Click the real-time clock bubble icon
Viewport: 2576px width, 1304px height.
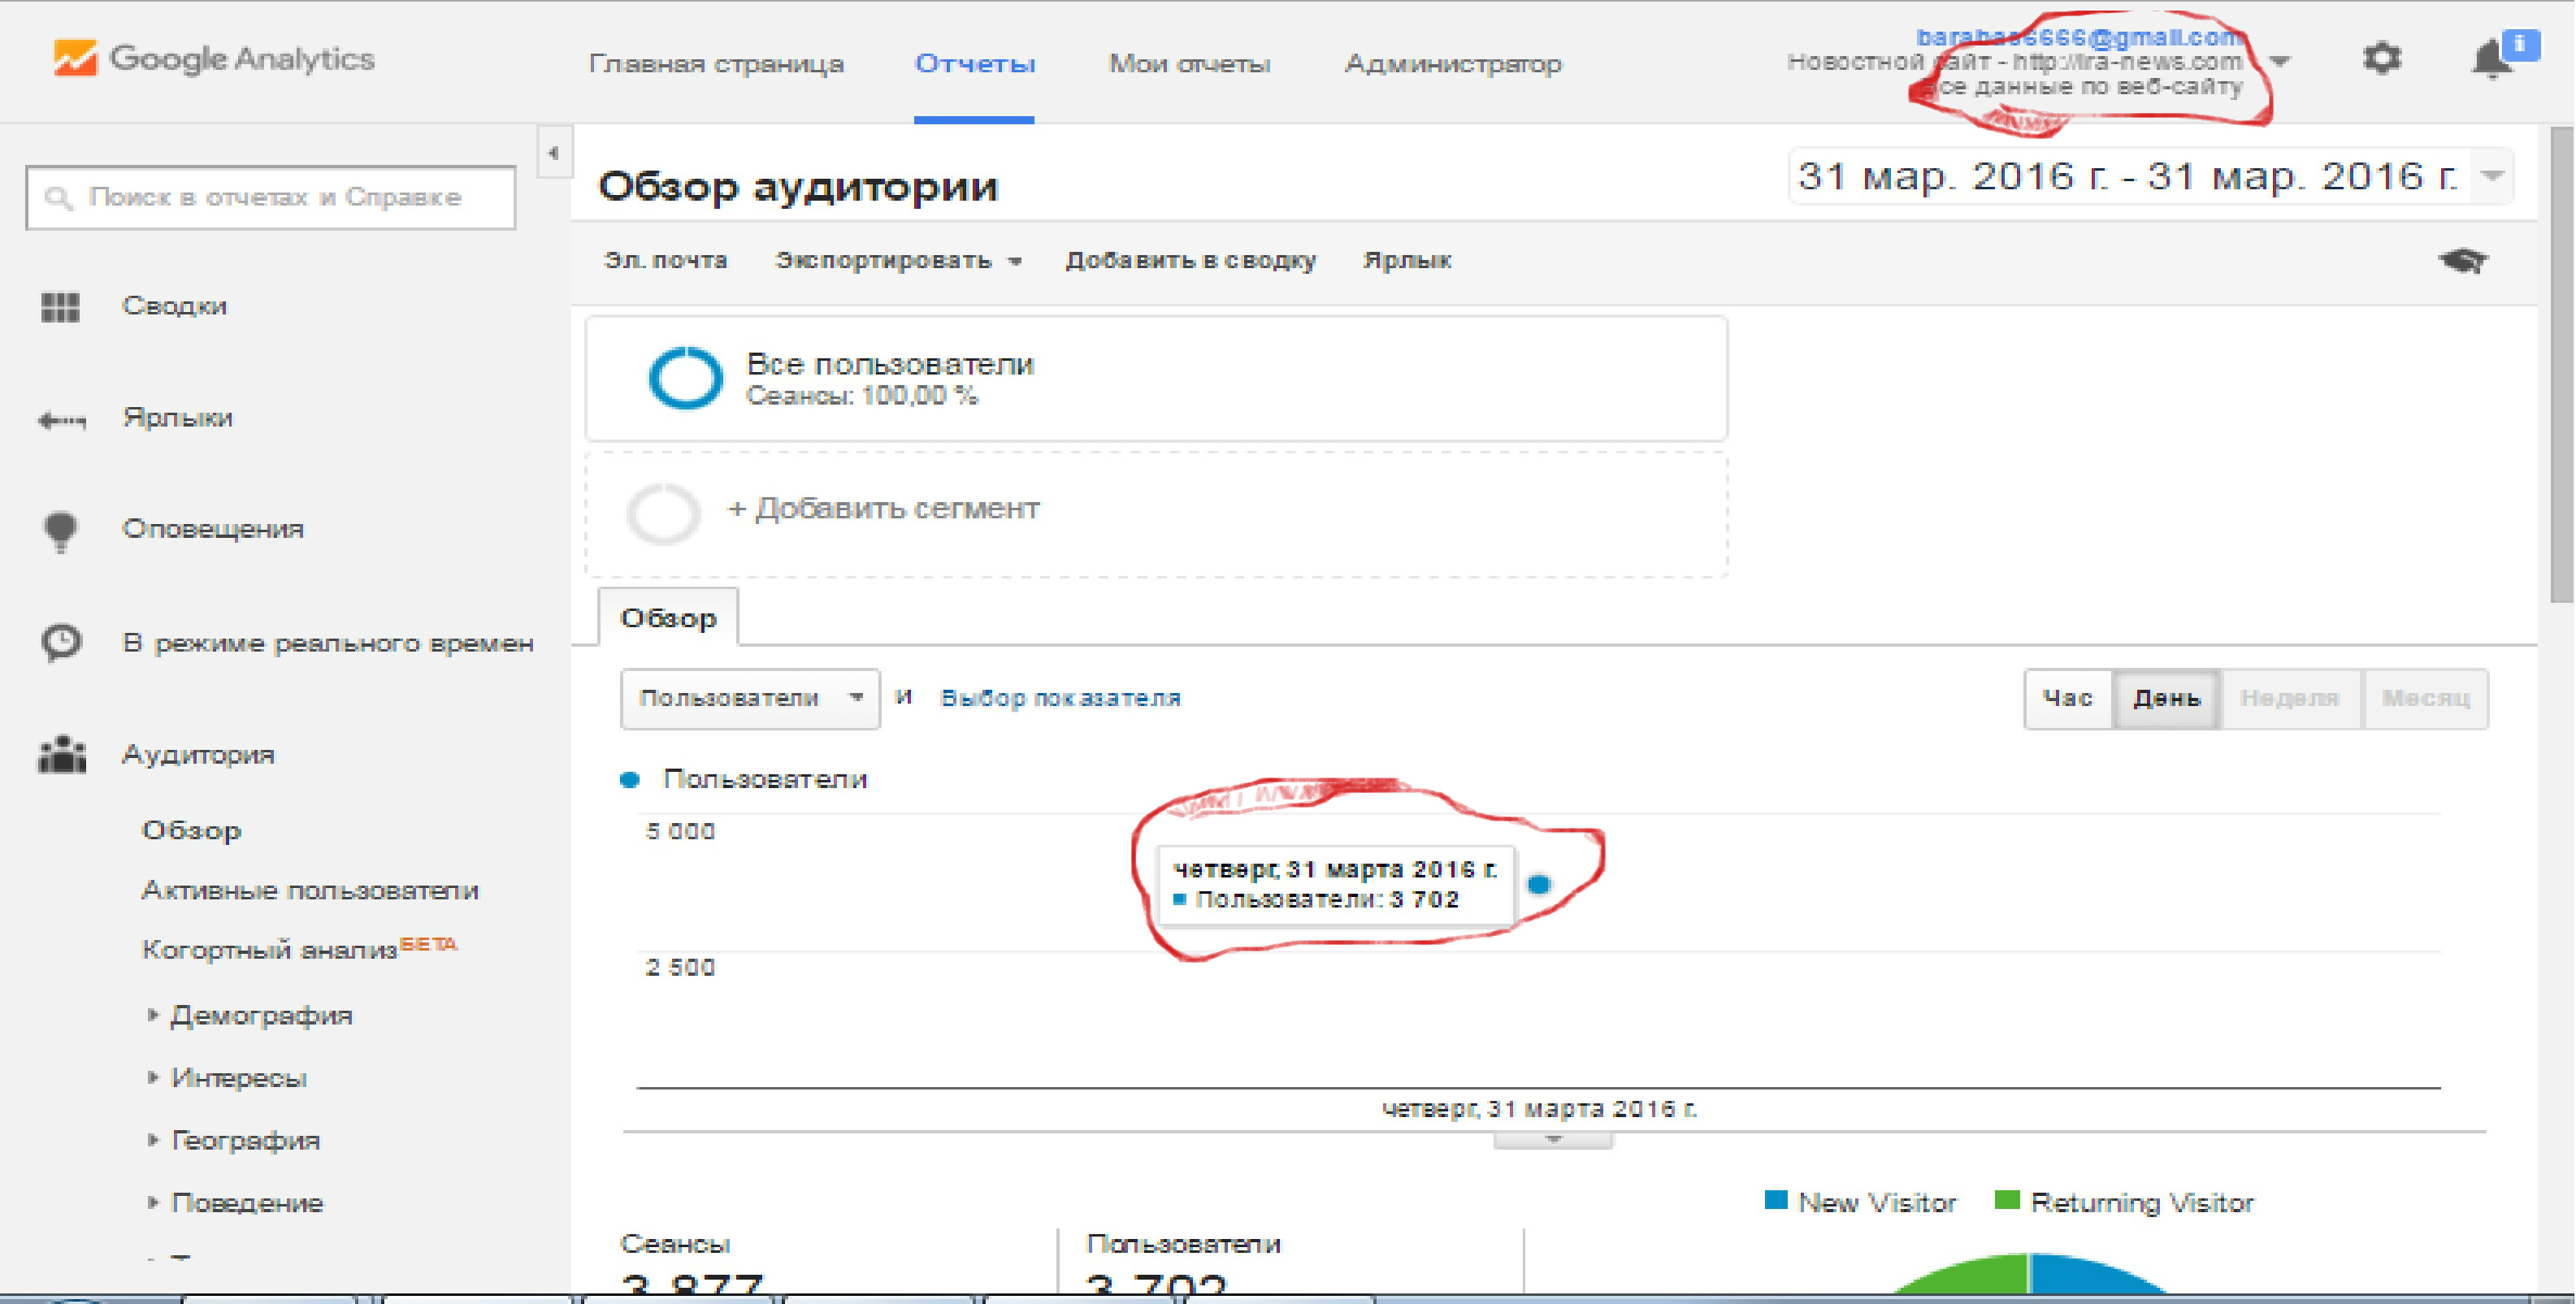61,642
